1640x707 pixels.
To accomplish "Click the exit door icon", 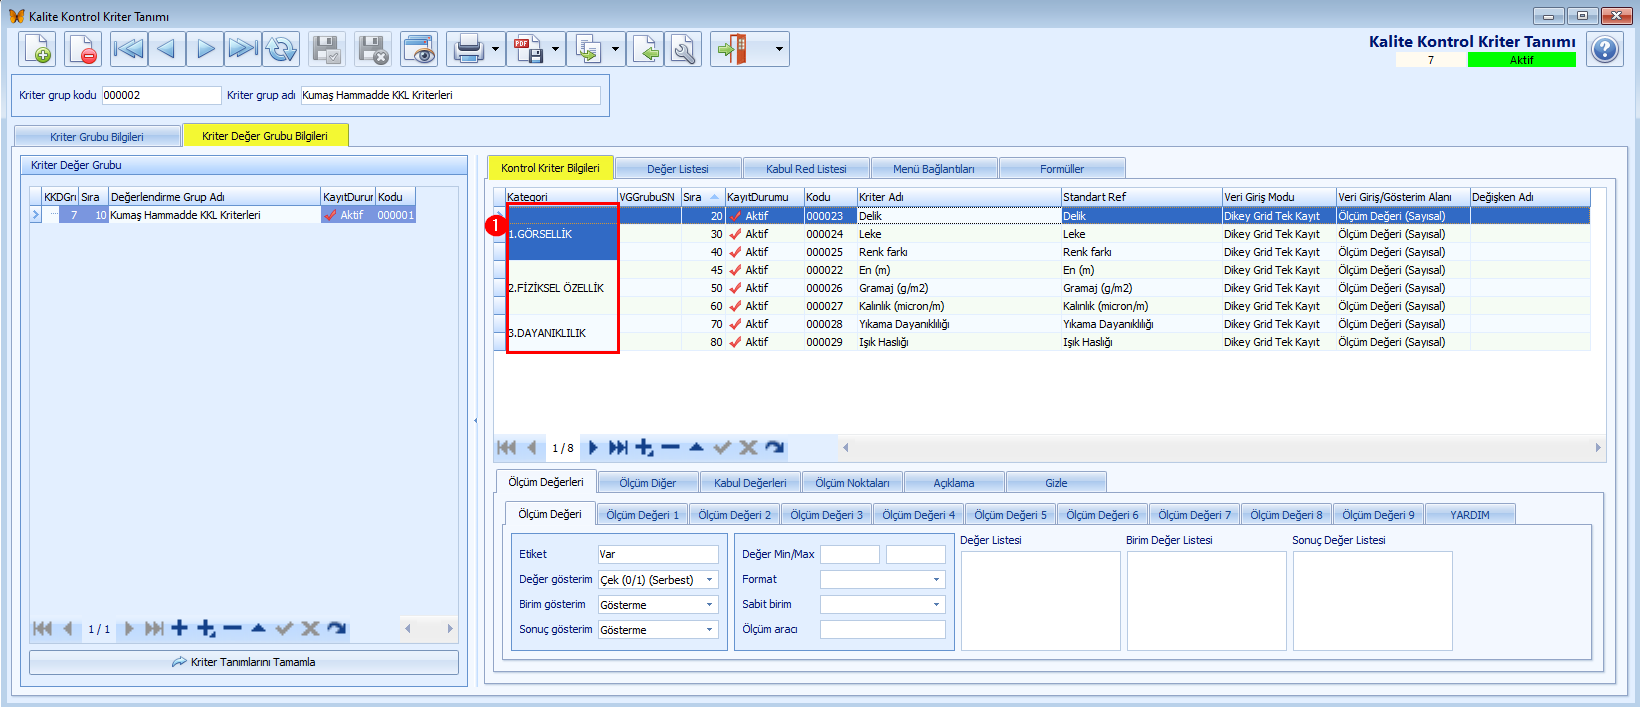I will click(732, 49).
